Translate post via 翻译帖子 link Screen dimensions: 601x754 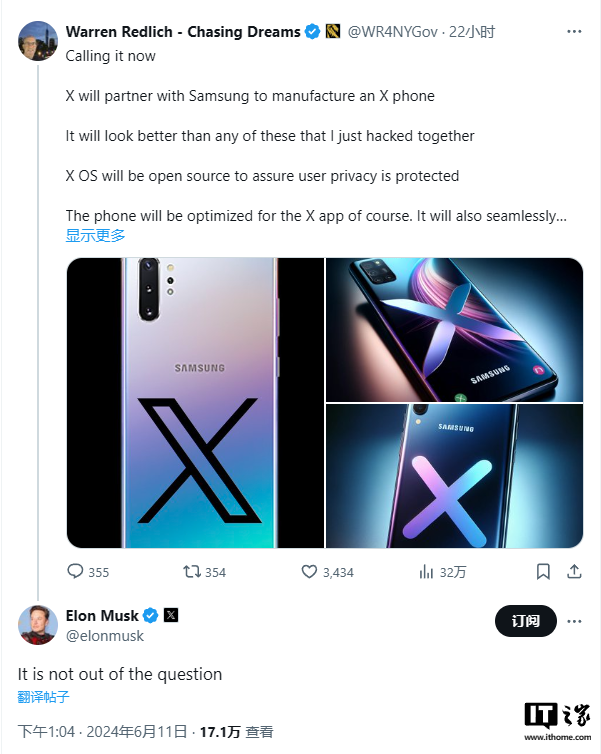click(x=44, y=697)
